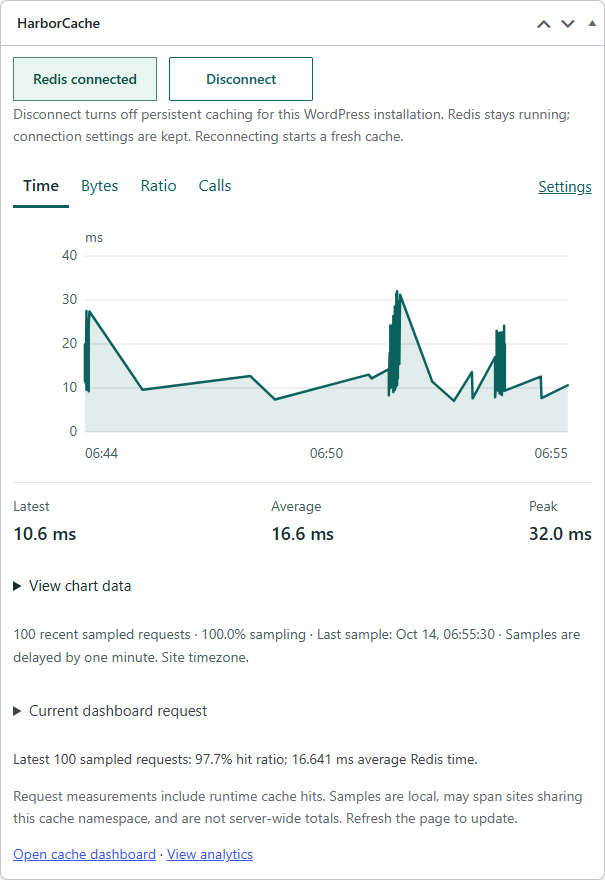Click the Disconnect button
The height and width of the screenshot is (880, 605).
pyautogui.click(x=241, y=79)
